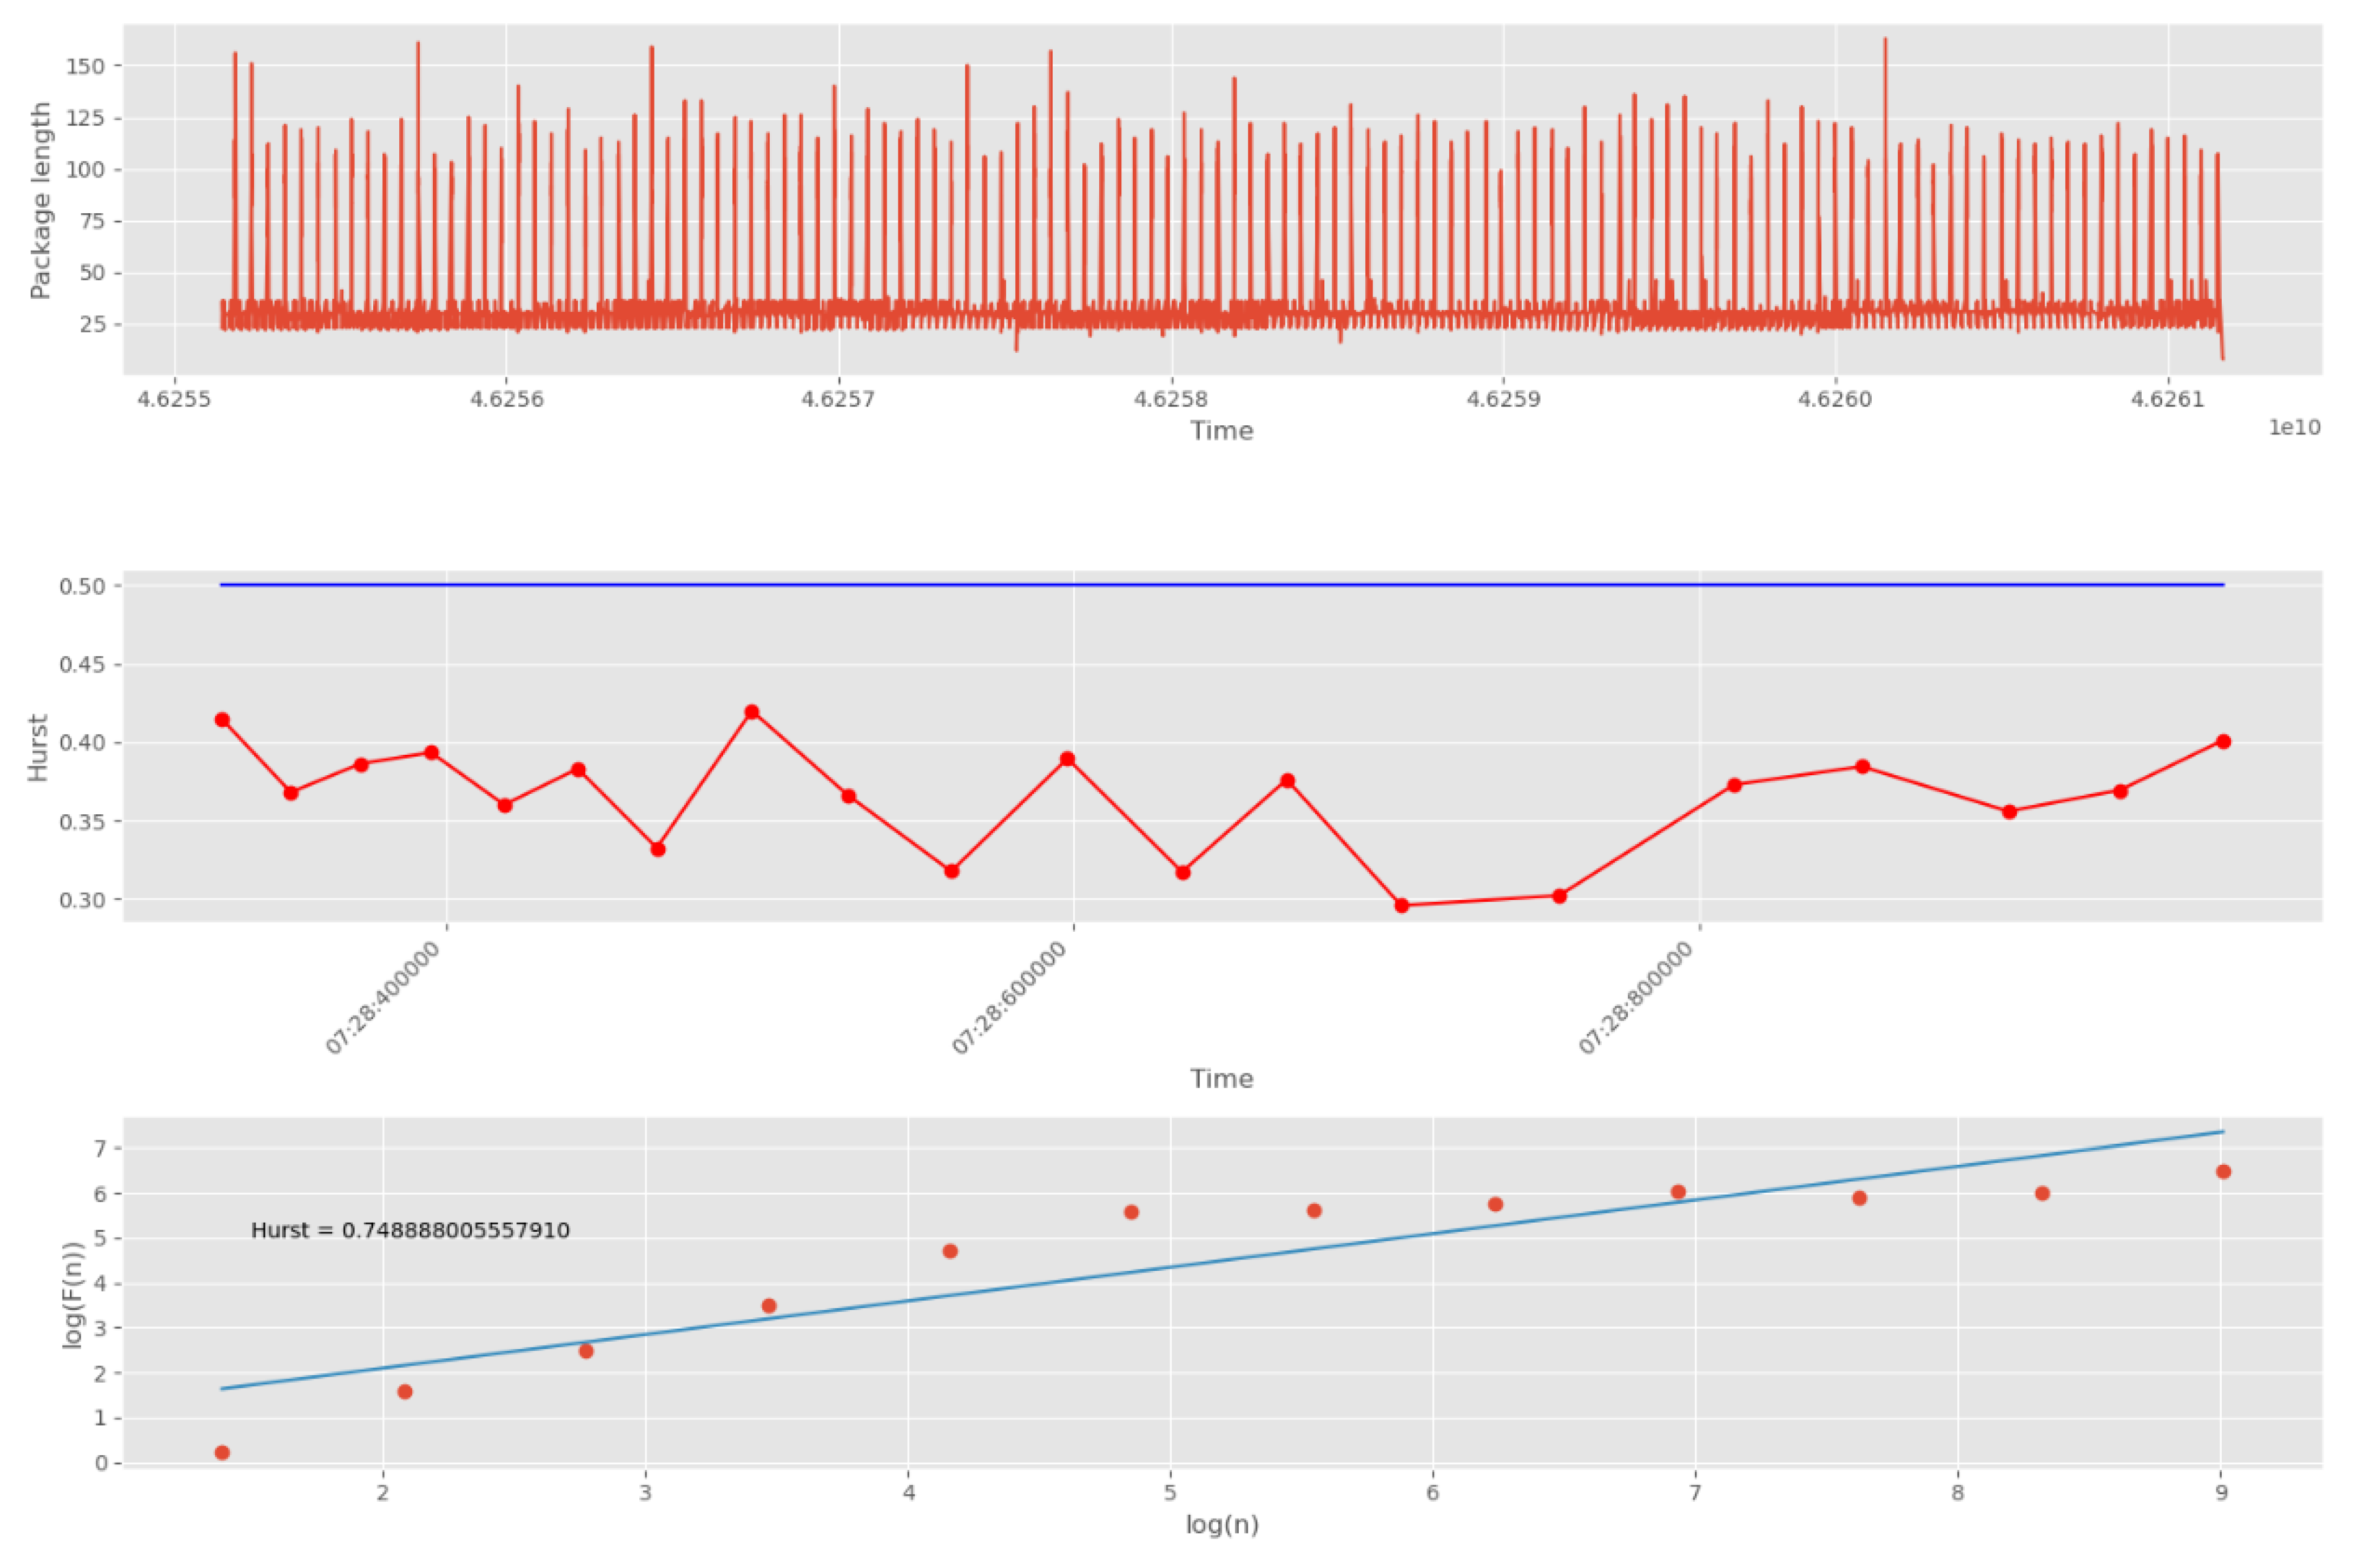Image resolution: width=2355 pixels, height=1568 pixels.
Task: Click the lowest scatter point in log plot
Action: click(222, 1452)
